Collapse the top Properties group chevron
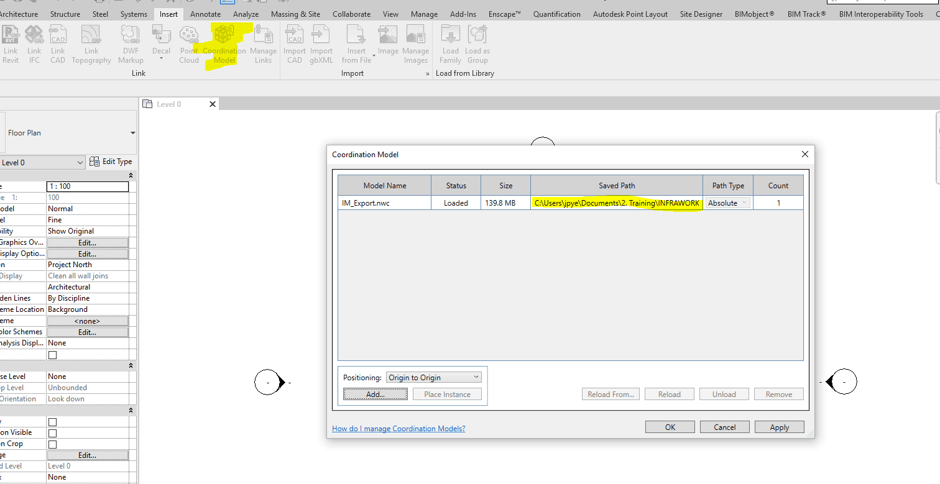Image resolution: width=940 pixels, height=484 pixels. (x=131, y=176)
